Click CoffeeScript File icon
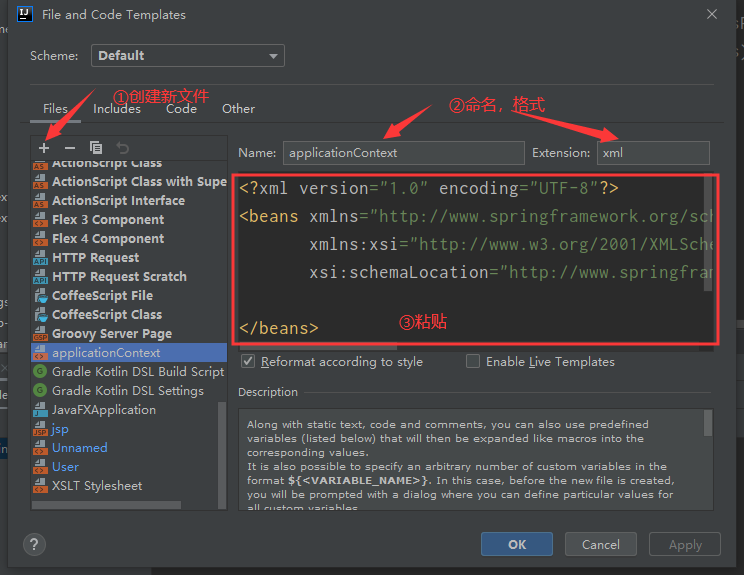The width and height of the screenshot is (744, 575). point(40,296)
